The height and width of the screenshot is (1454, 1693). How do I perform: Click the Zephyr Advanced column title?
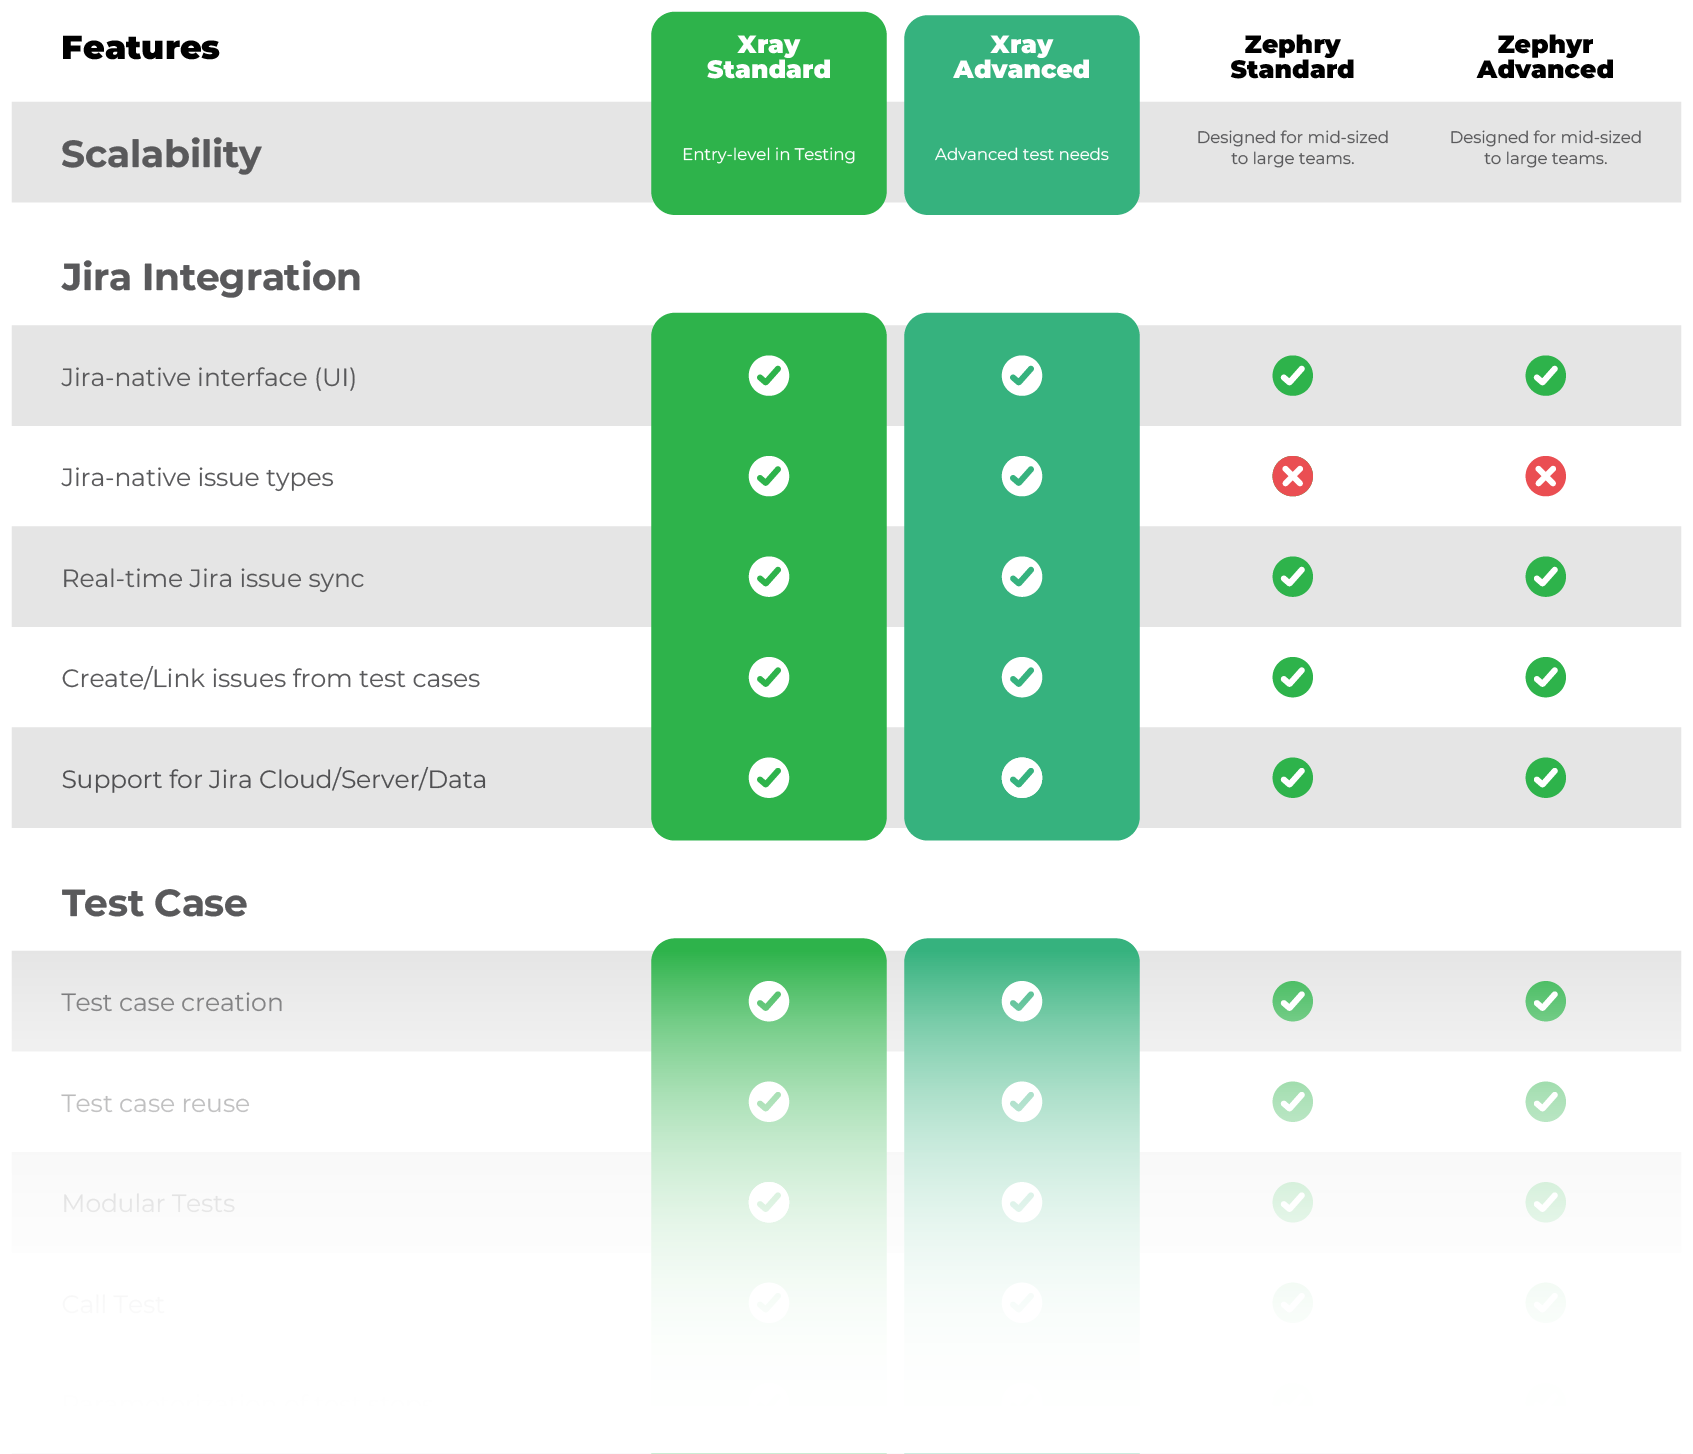(1545, 57)
